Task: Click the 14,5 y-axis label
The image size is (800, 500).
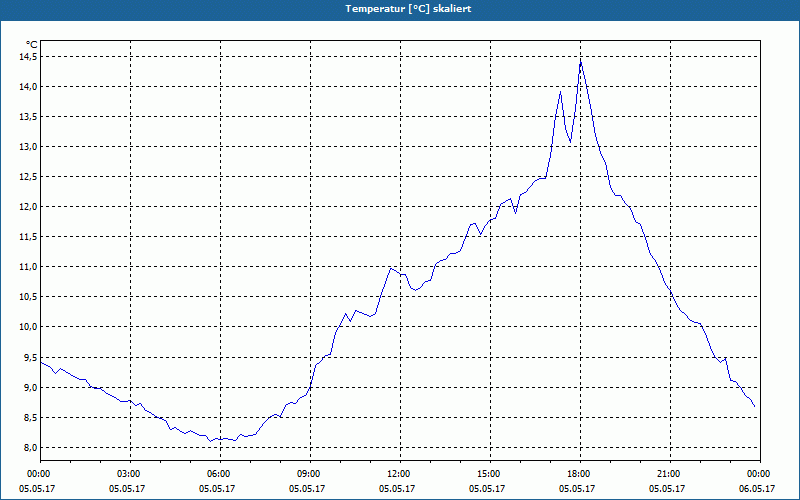Action: [28, 57]
